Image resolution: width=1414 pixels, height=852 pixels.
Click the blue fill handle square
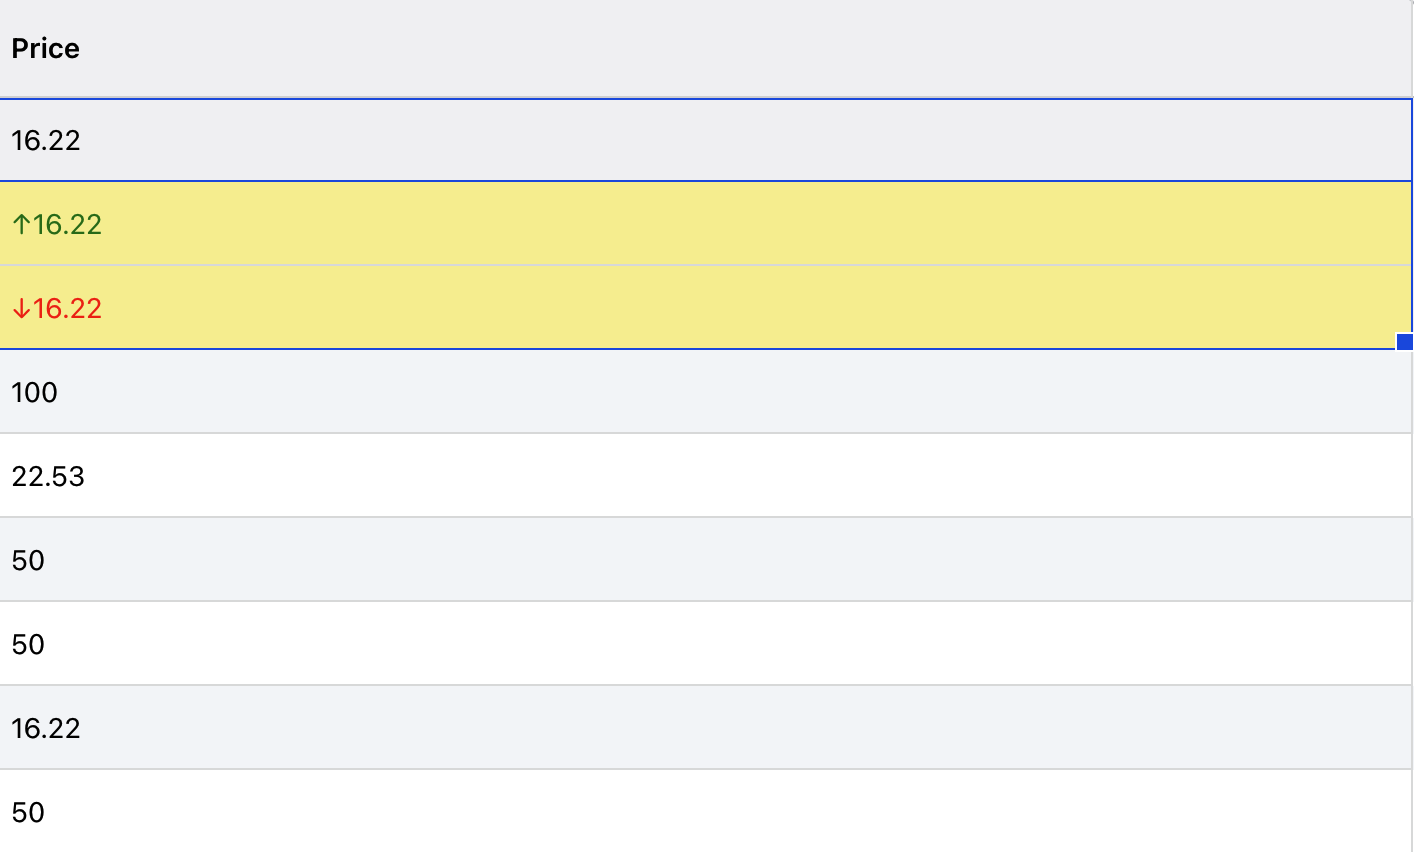1404,342
